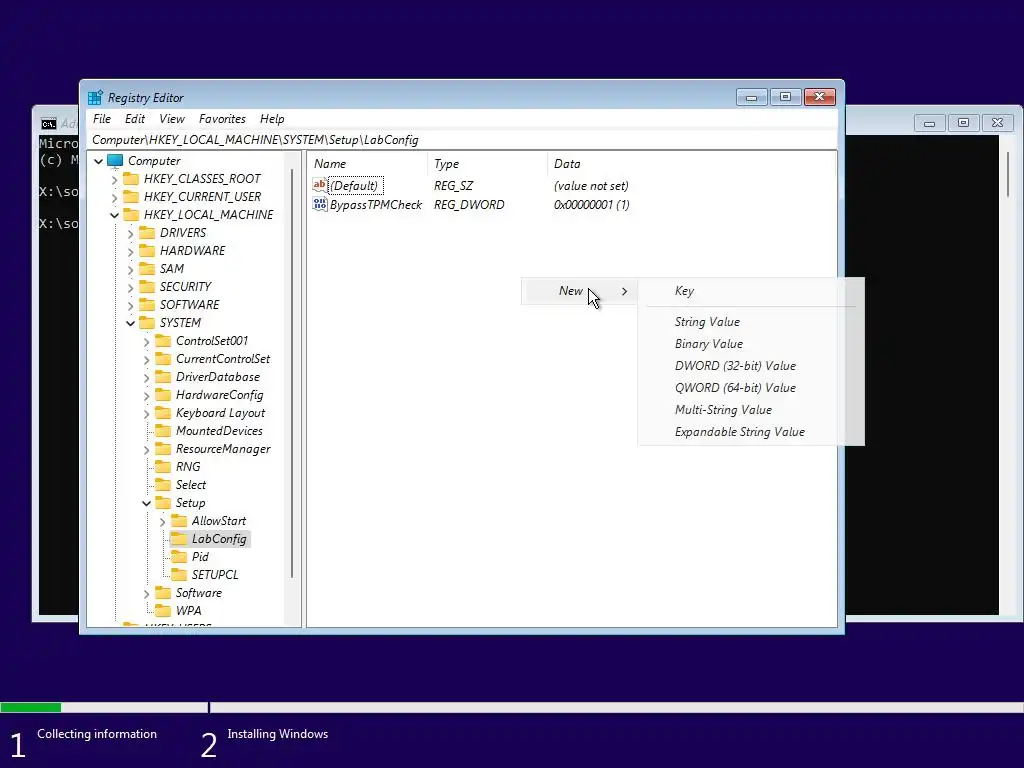
Task: Choose Binary Value from the submenu
Action: click(x=750, y=344)
